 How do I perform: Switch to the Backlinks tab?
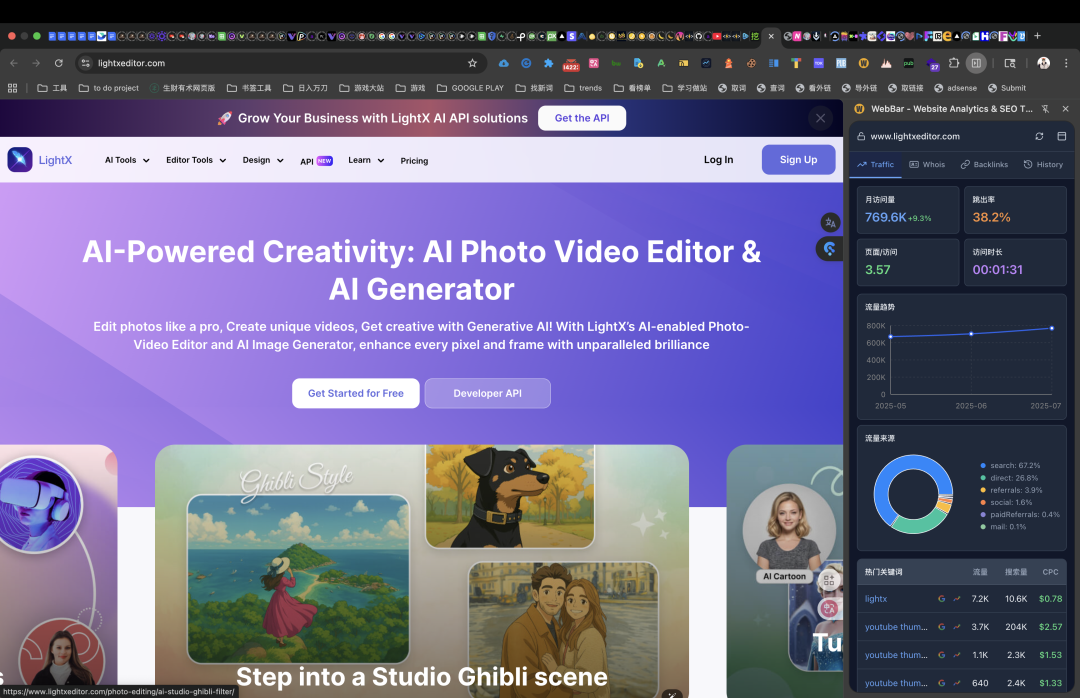(984, 165)
